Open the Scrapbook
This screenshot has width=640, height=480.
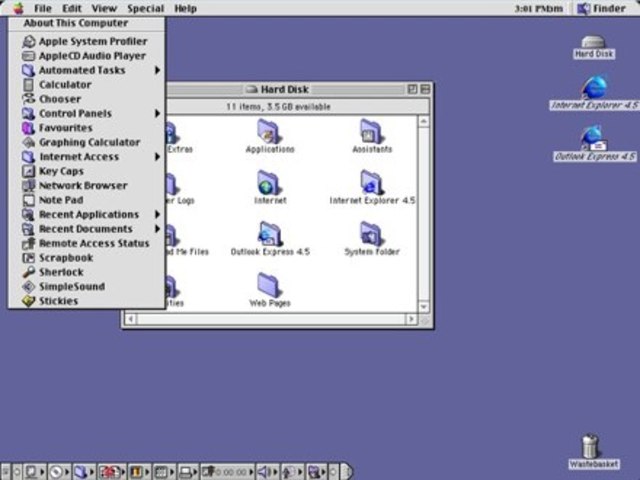[x=87, y=258]
